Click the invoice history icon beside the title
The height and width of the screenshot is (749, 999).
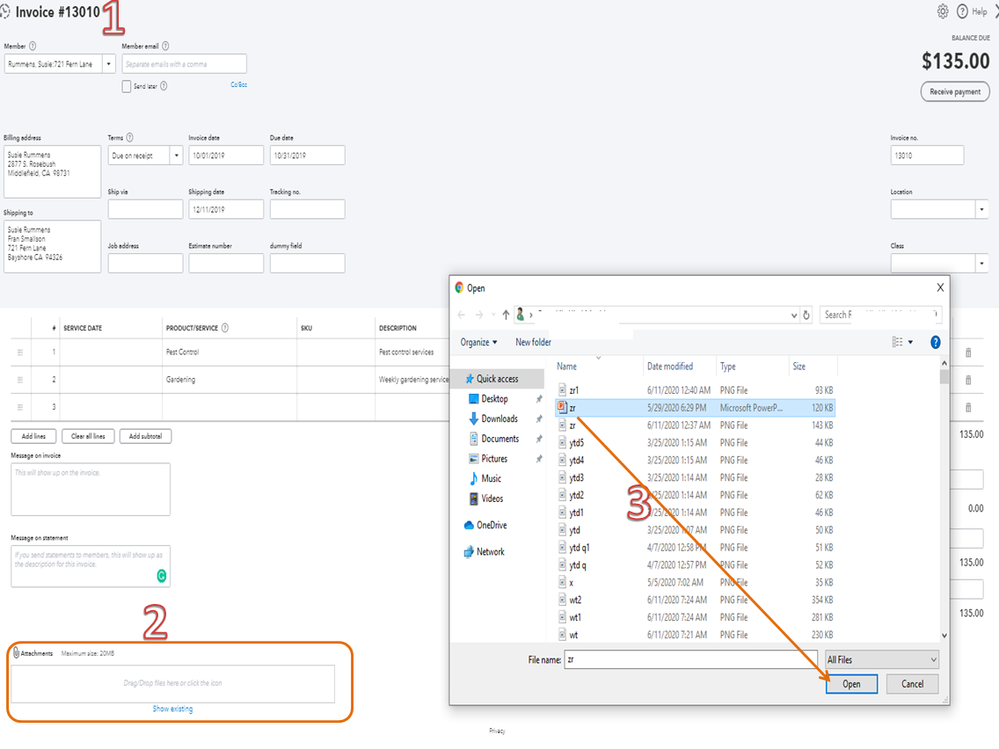click(x=5, y=11)
